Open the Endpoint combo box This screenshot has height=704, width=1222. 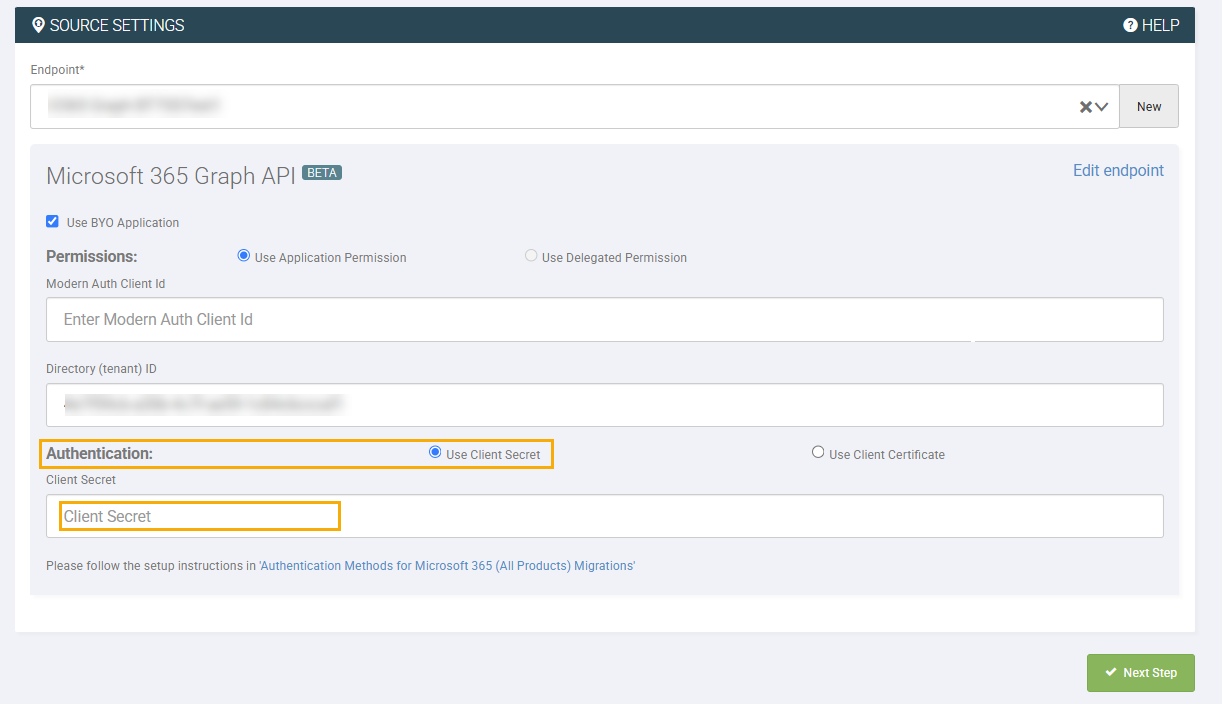click(x=574, y=106)
